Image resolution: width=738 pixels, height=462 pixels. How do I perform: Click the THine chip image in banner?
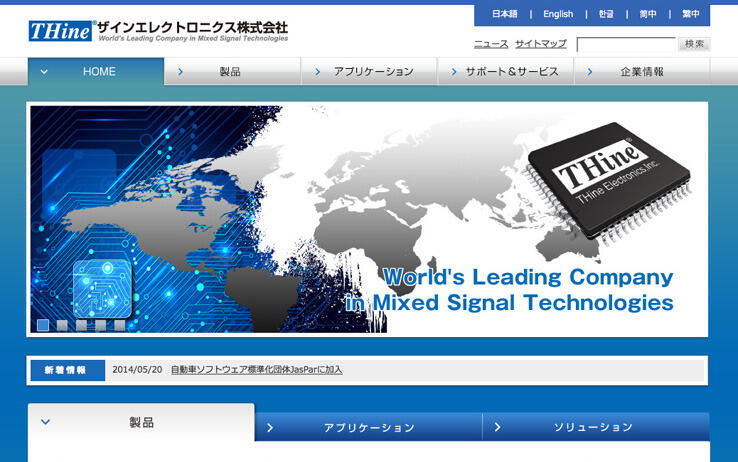point(609,183)
